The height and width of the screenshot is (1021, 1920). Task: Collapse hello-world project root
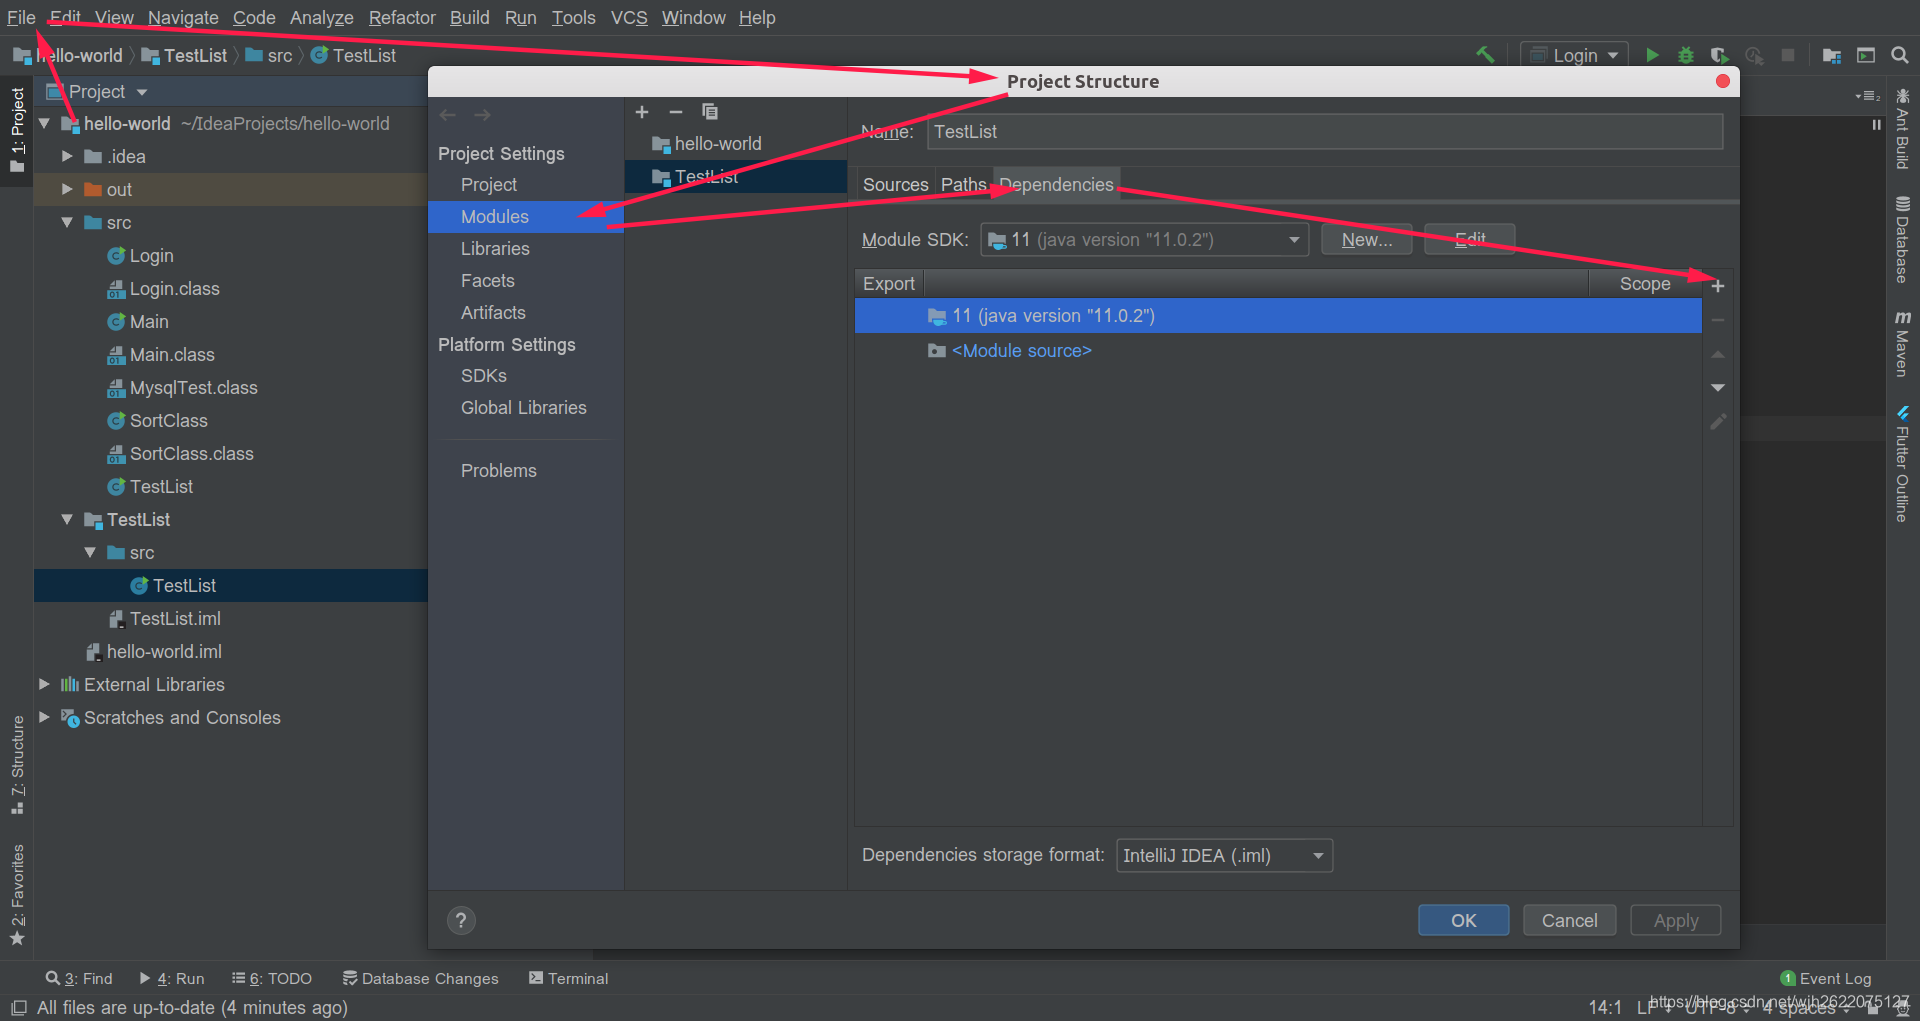44,123
